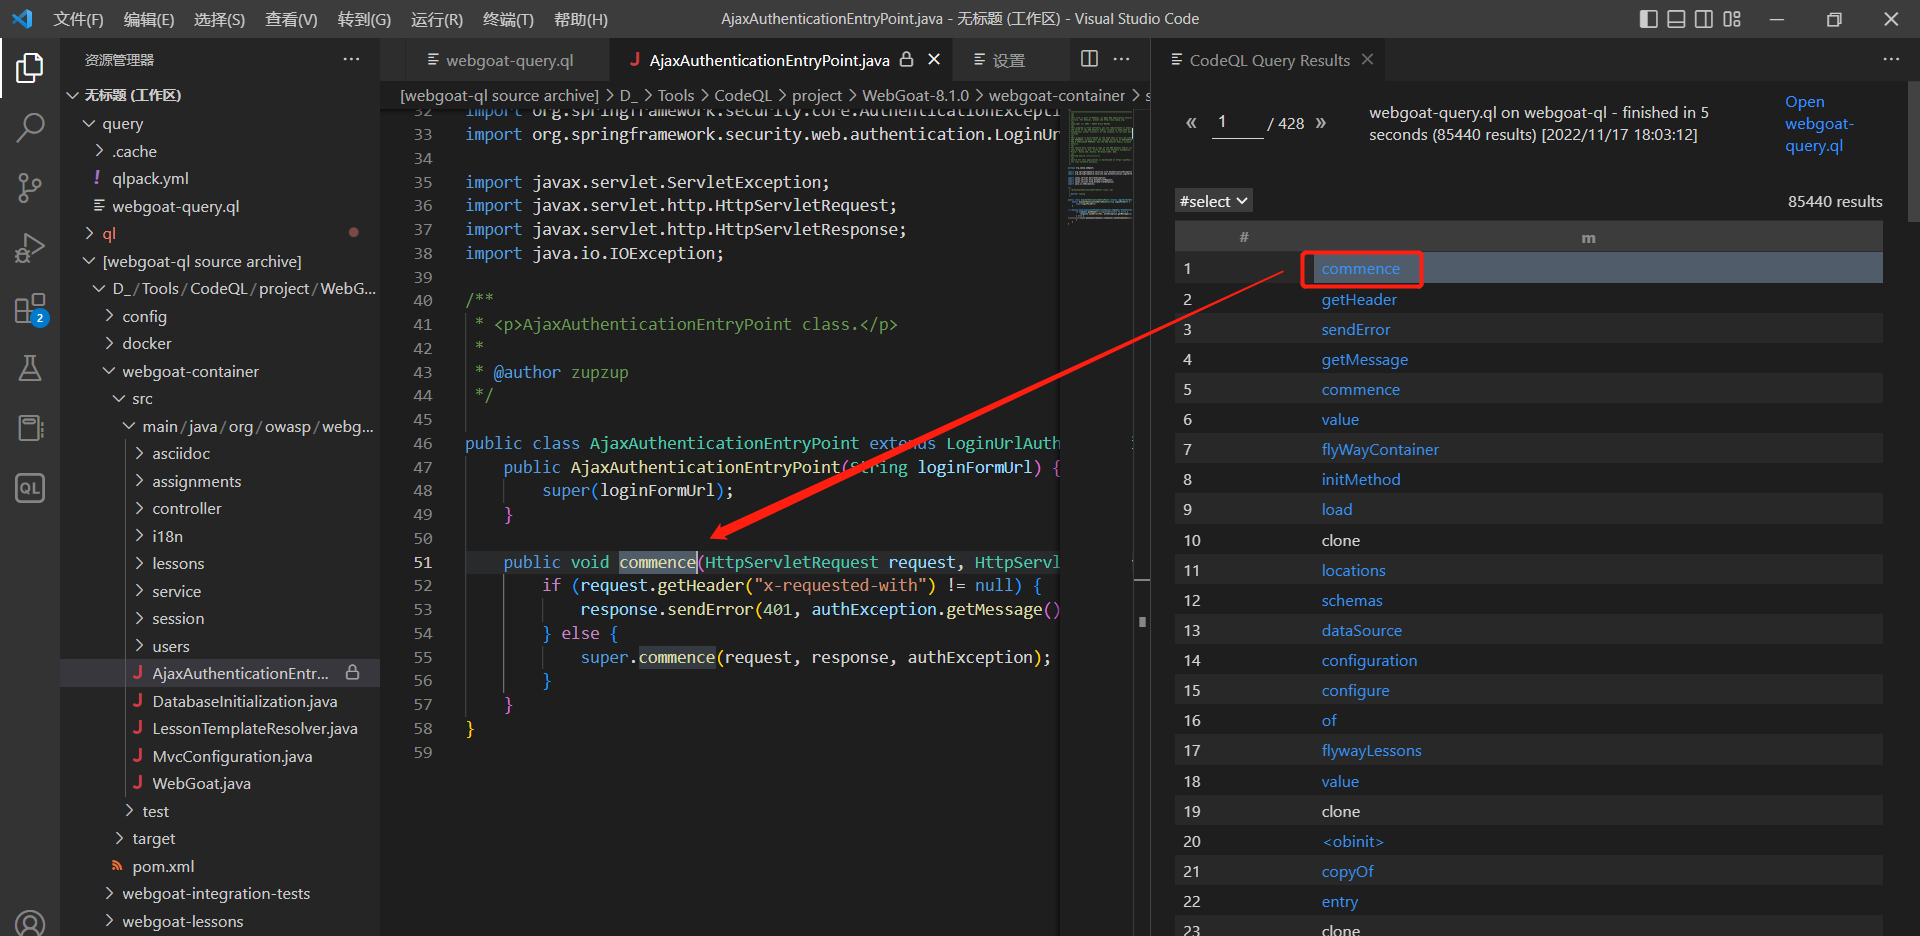Go to next results page (»)
1920x936 pixels.
point(1320,123)
